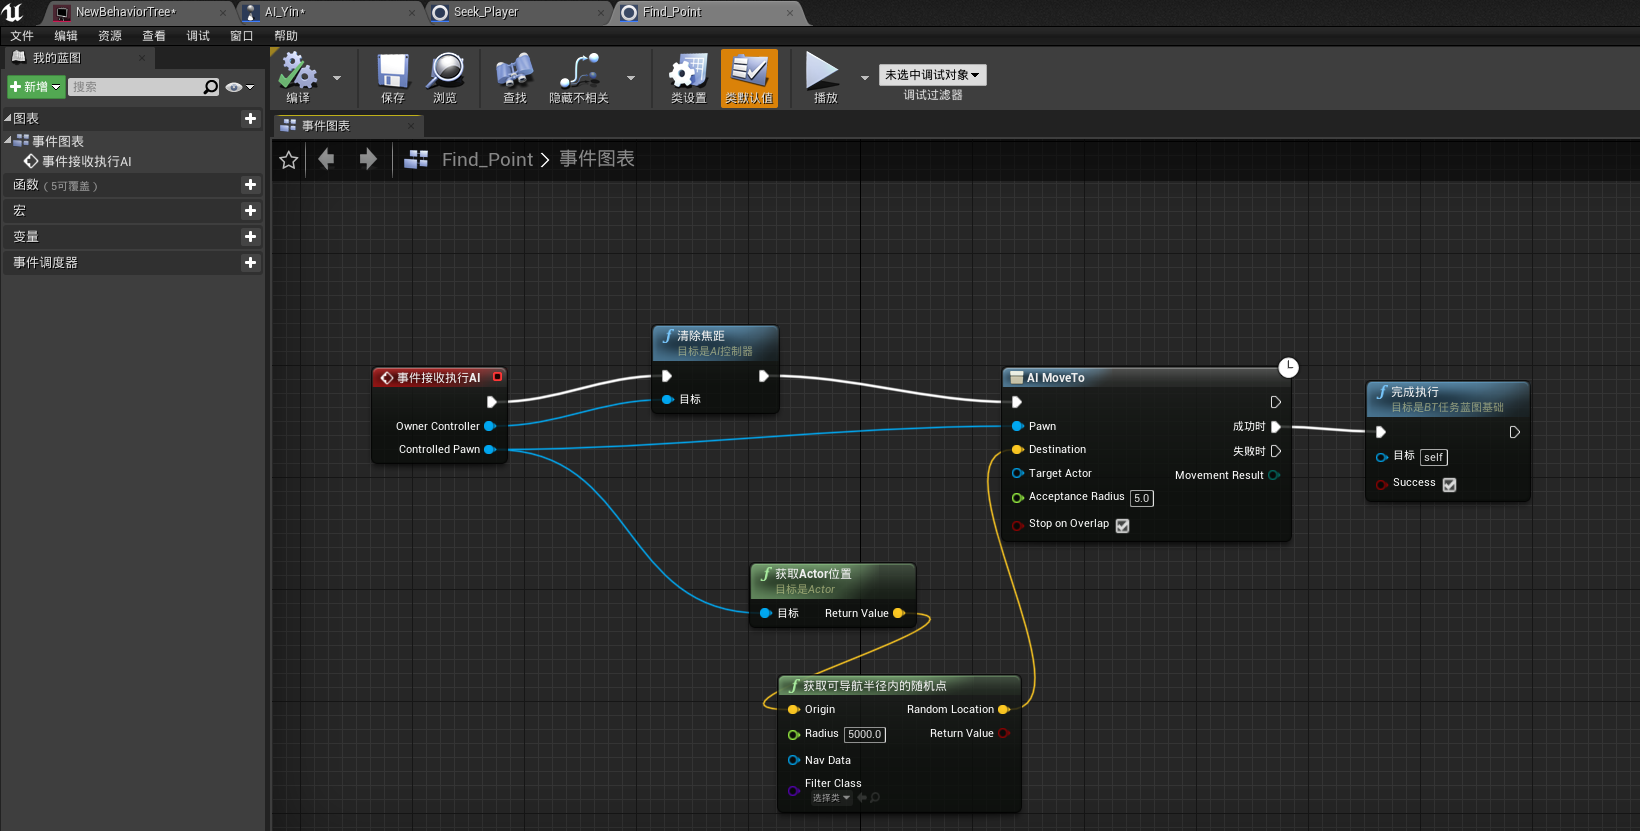Open the Filter Class select-class dropdown
The width and height of the screenshot is (1640, 831).
830,798
